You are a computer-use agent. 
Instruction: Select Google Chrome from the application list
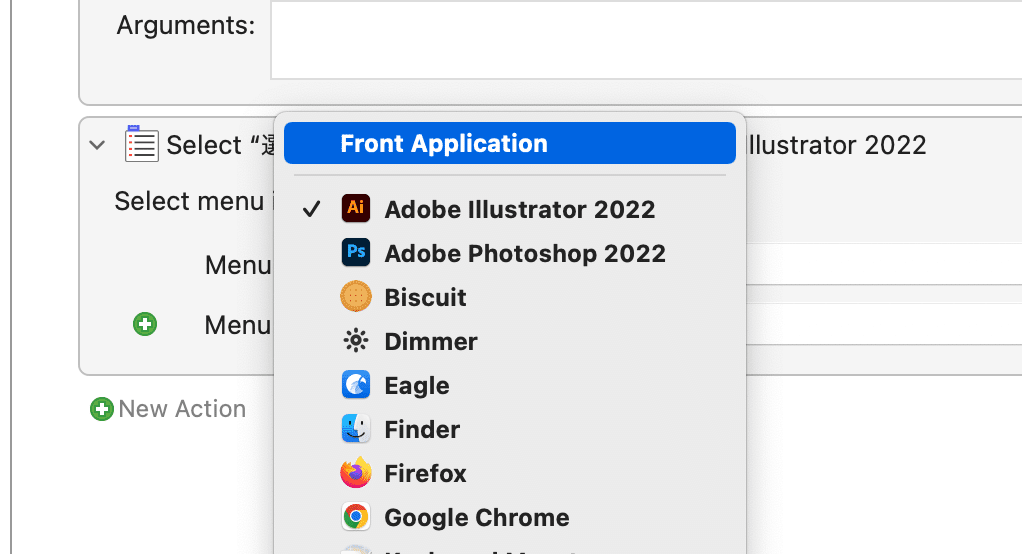pyautogui.click(x=510, y=518)
